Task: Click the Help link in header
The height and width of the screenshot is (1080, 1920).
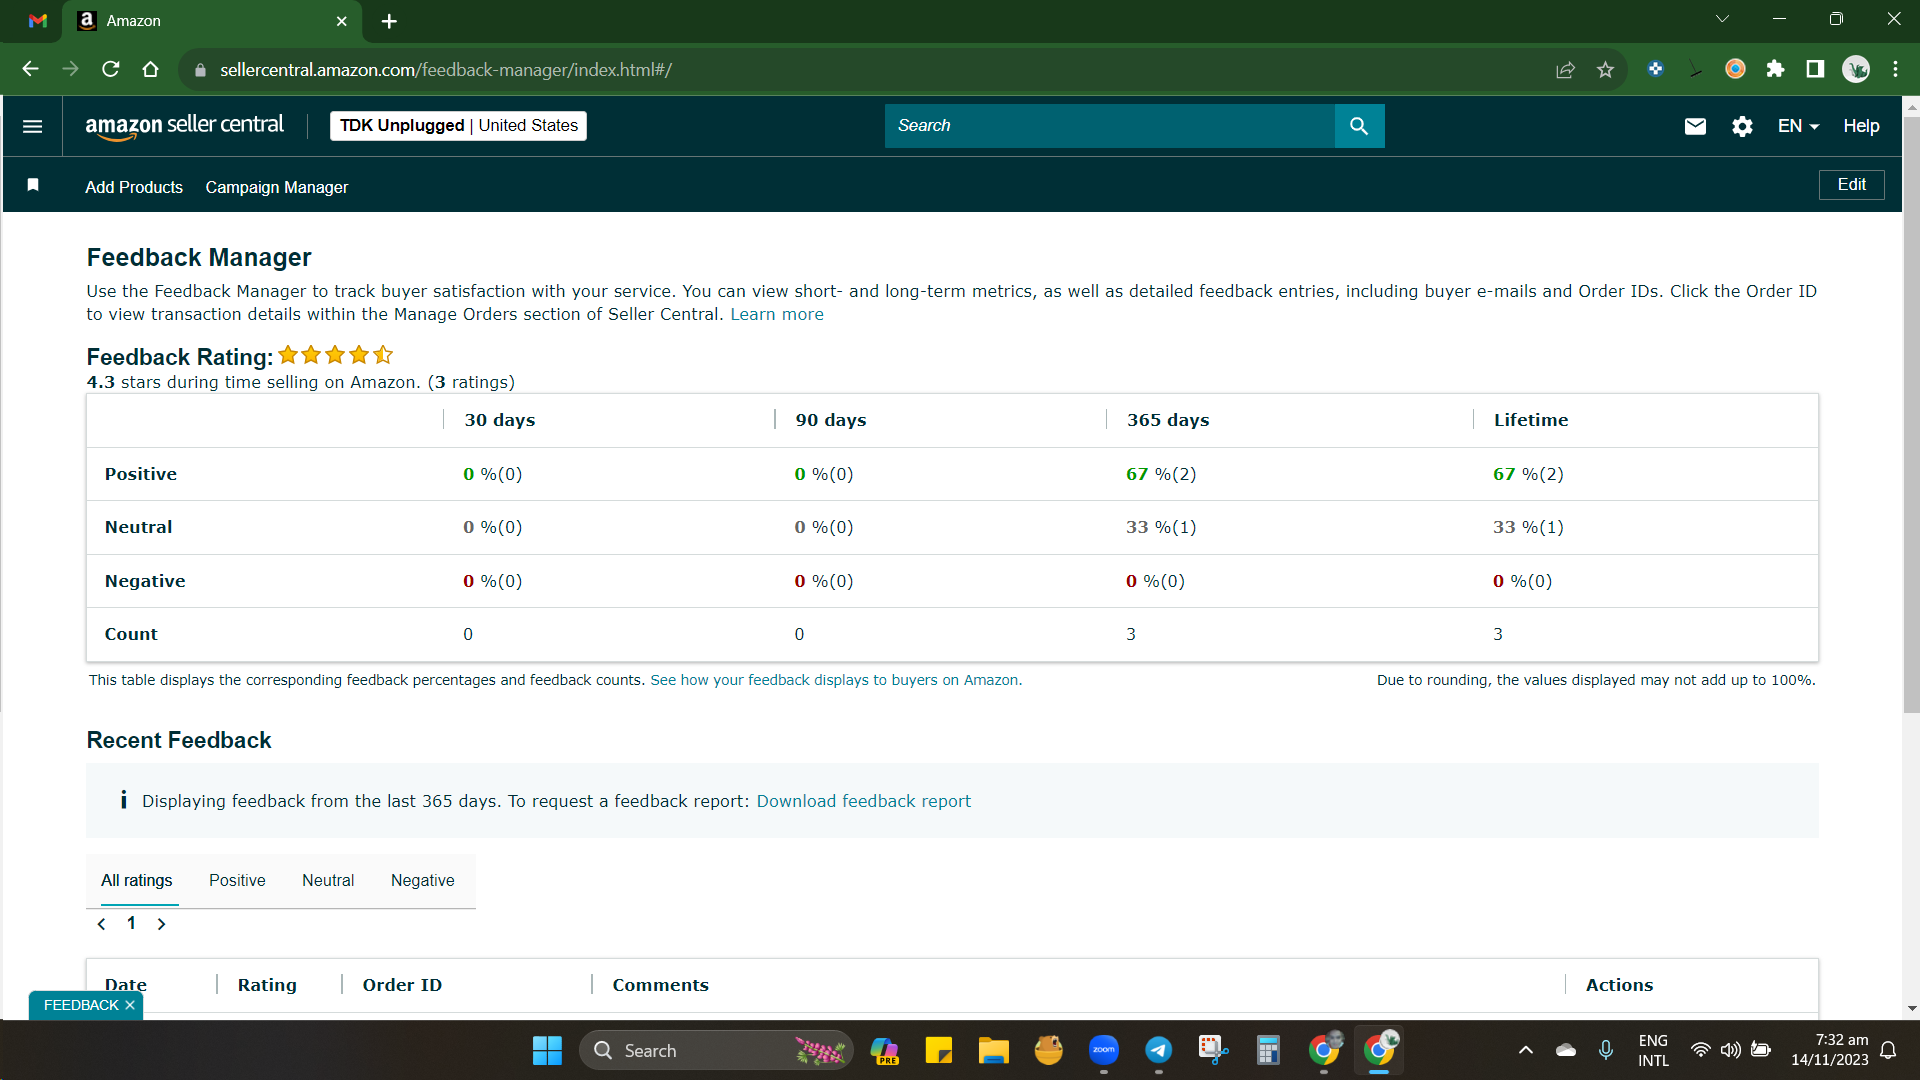Action: click(x=1861, y=126)
